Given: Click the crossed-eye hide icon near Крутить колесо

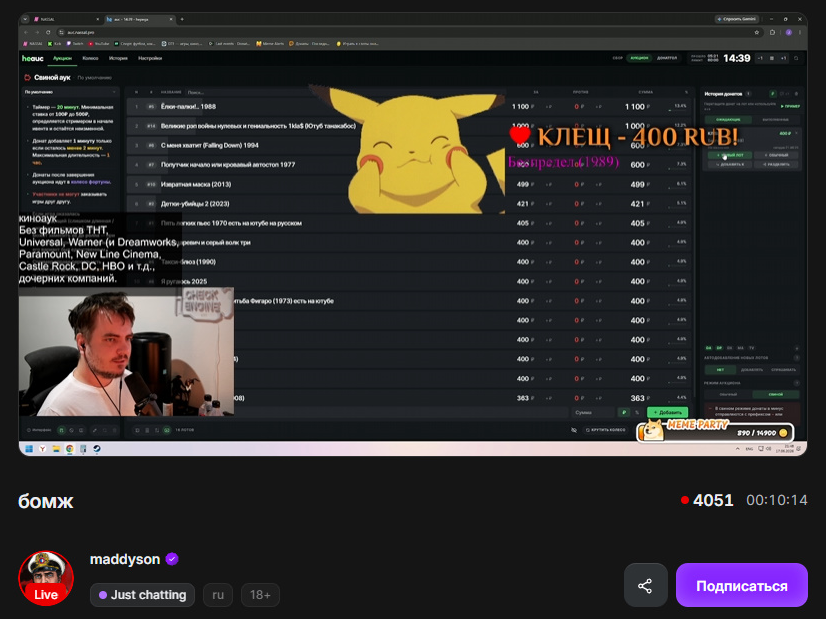Looking at the screenshot, I should click(x=574, y=430).
